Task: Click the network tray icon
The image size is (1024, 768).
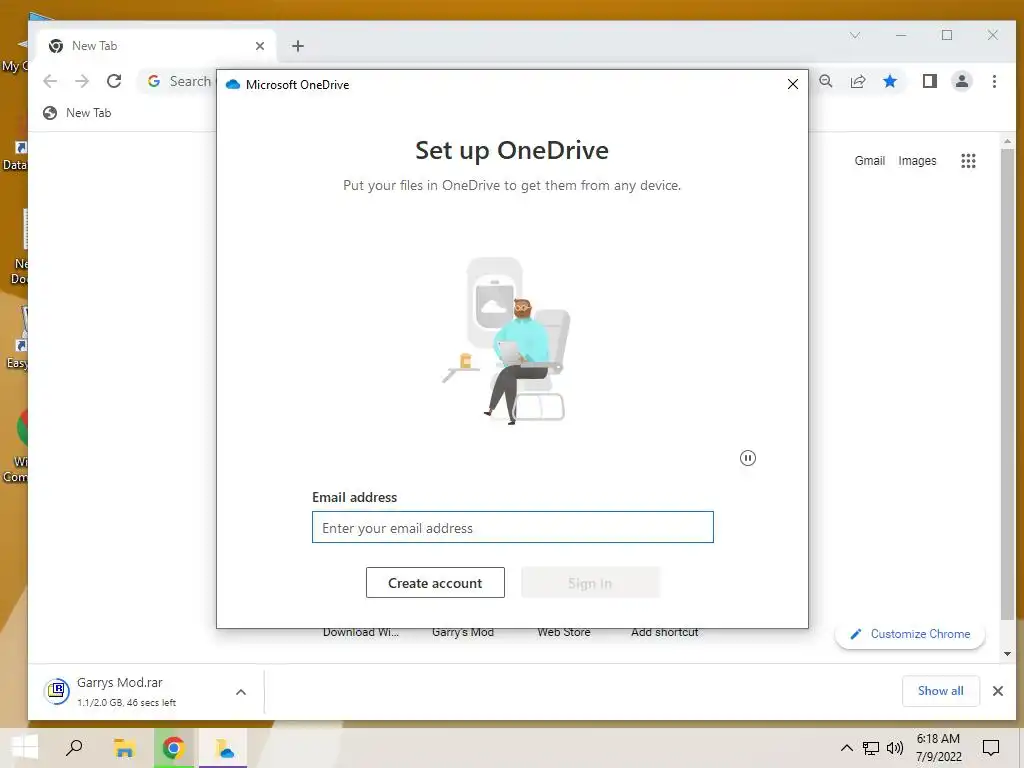Action: click(871, 748)
